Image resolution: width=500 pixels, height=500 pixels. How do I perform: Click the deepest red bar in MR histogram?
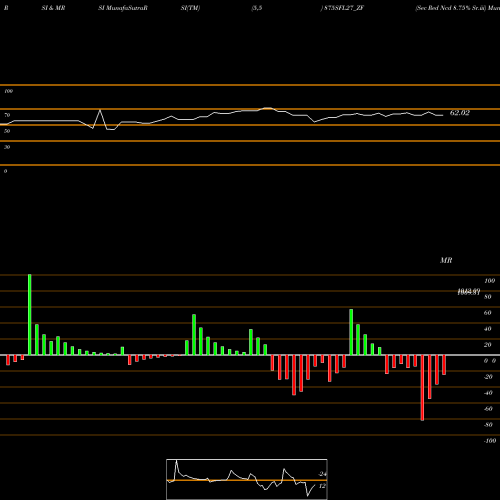(423, 388)
